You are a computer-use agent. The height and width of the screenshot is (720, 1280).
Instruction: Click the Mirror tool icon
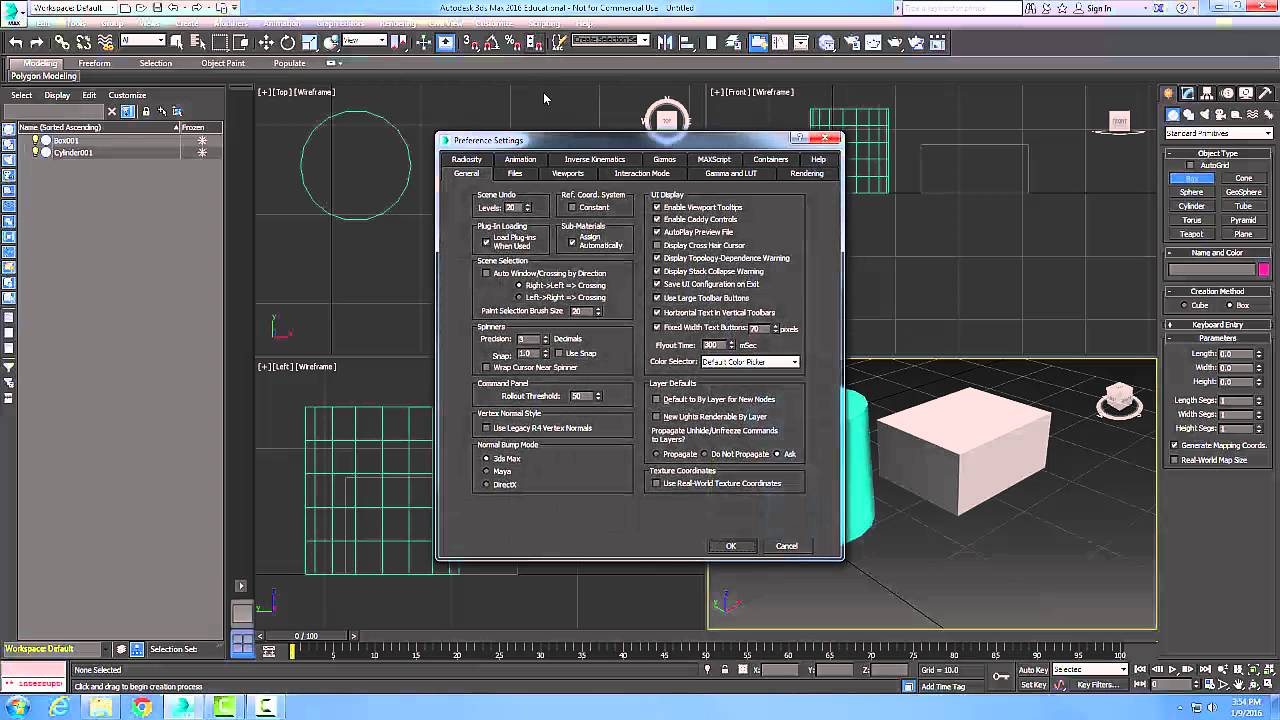tap(663, 42)
